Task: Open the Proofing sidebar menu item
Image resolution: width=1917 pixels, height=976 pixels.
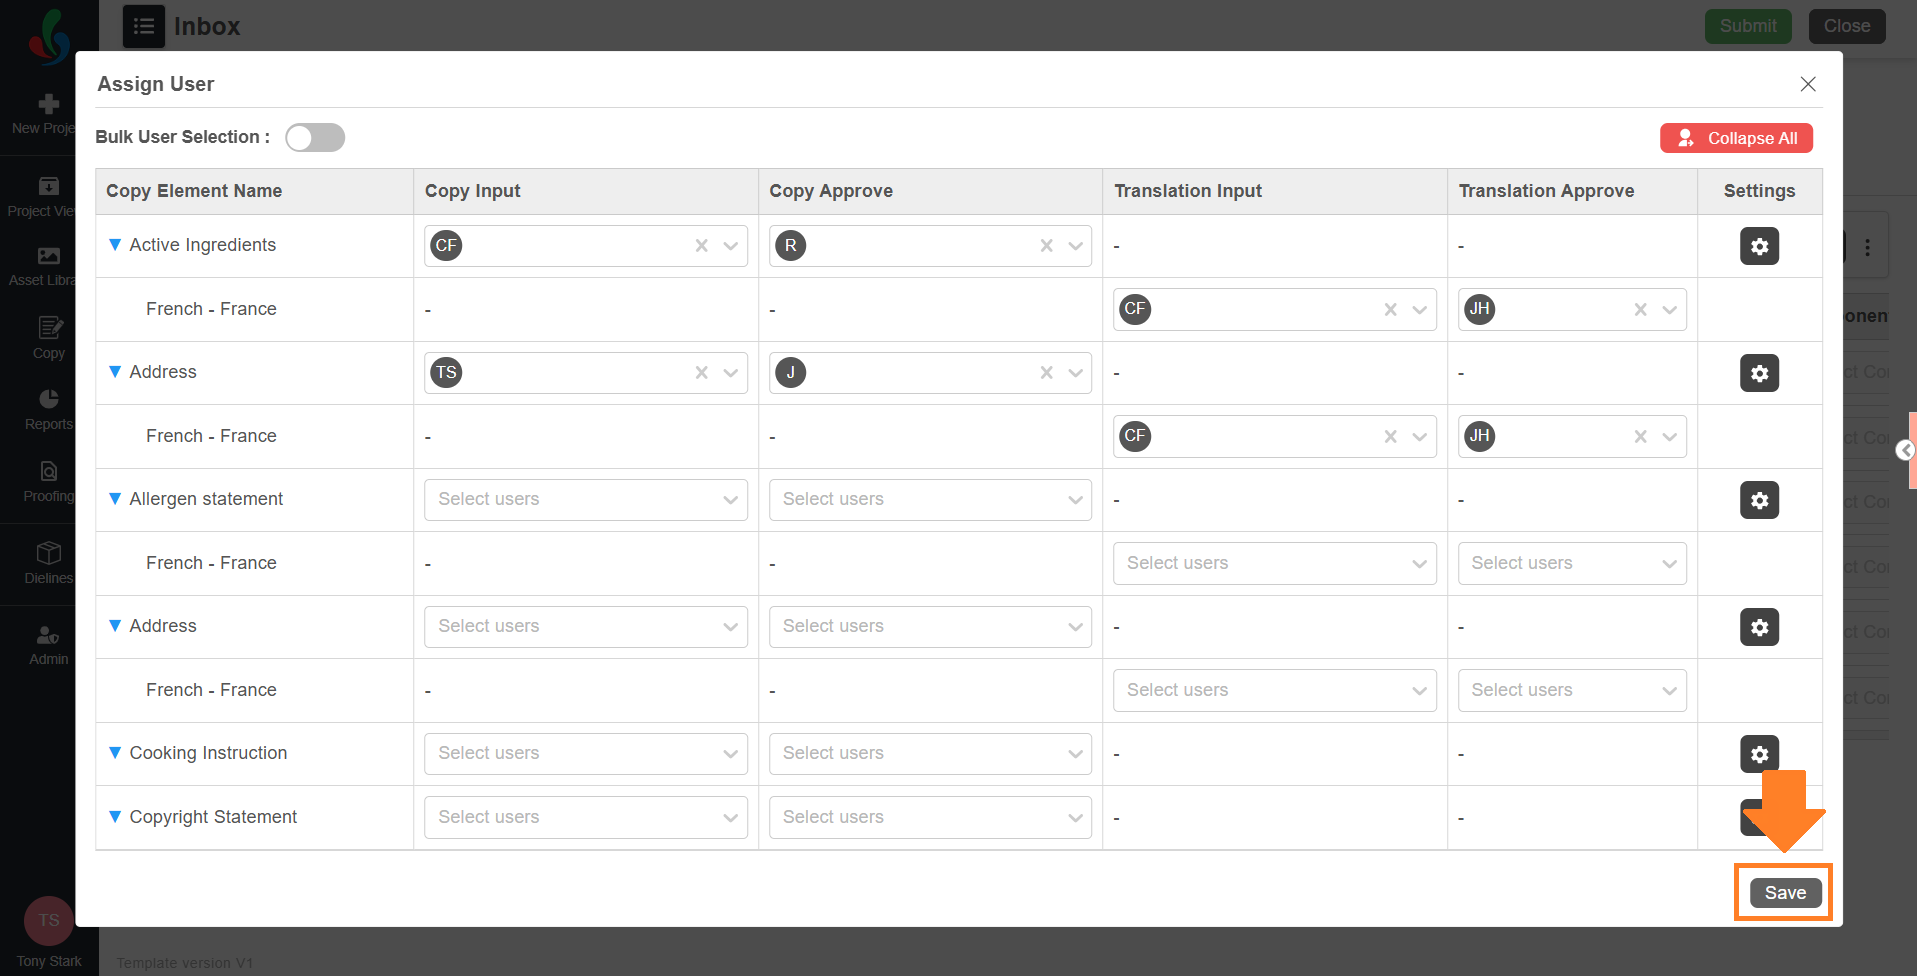Action: tap(48, 481)
